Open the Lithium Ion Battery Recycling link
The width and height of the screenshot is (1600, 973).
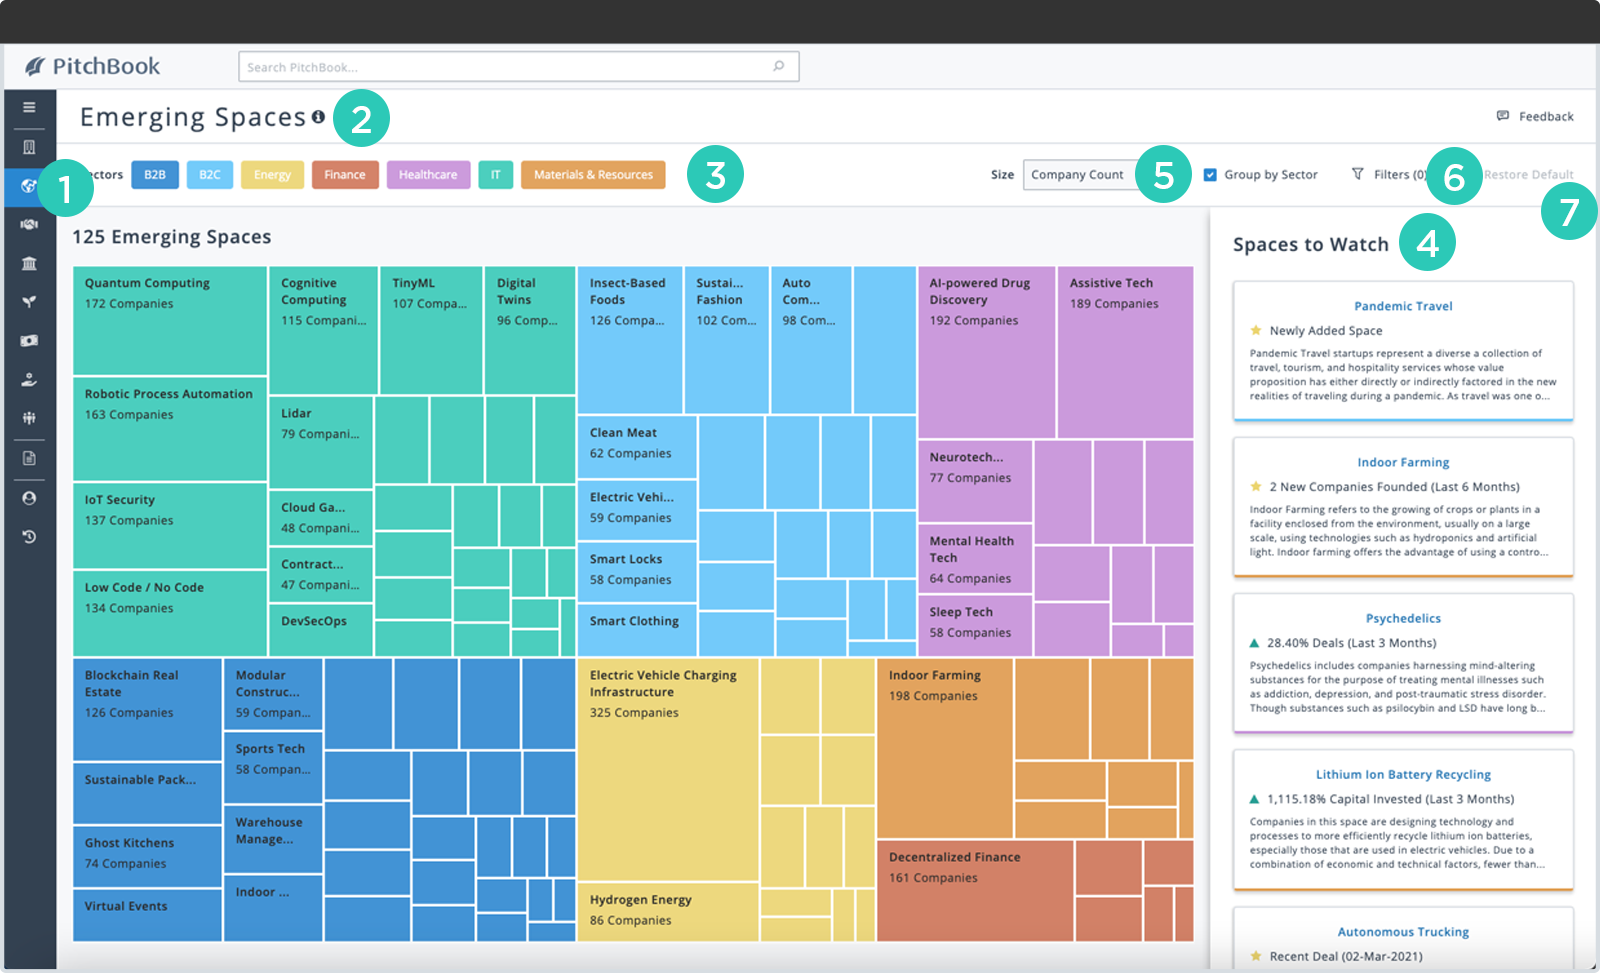click(1403, 774)
